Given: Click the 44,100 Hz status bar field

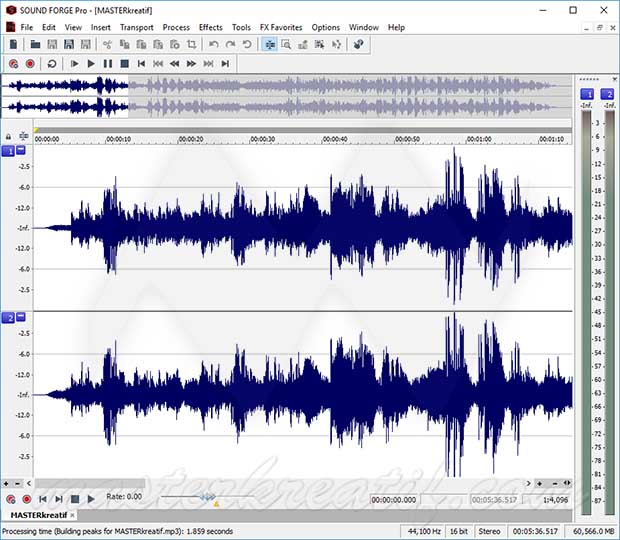Looking at the screenshot, I should click(x=424, y=531).
